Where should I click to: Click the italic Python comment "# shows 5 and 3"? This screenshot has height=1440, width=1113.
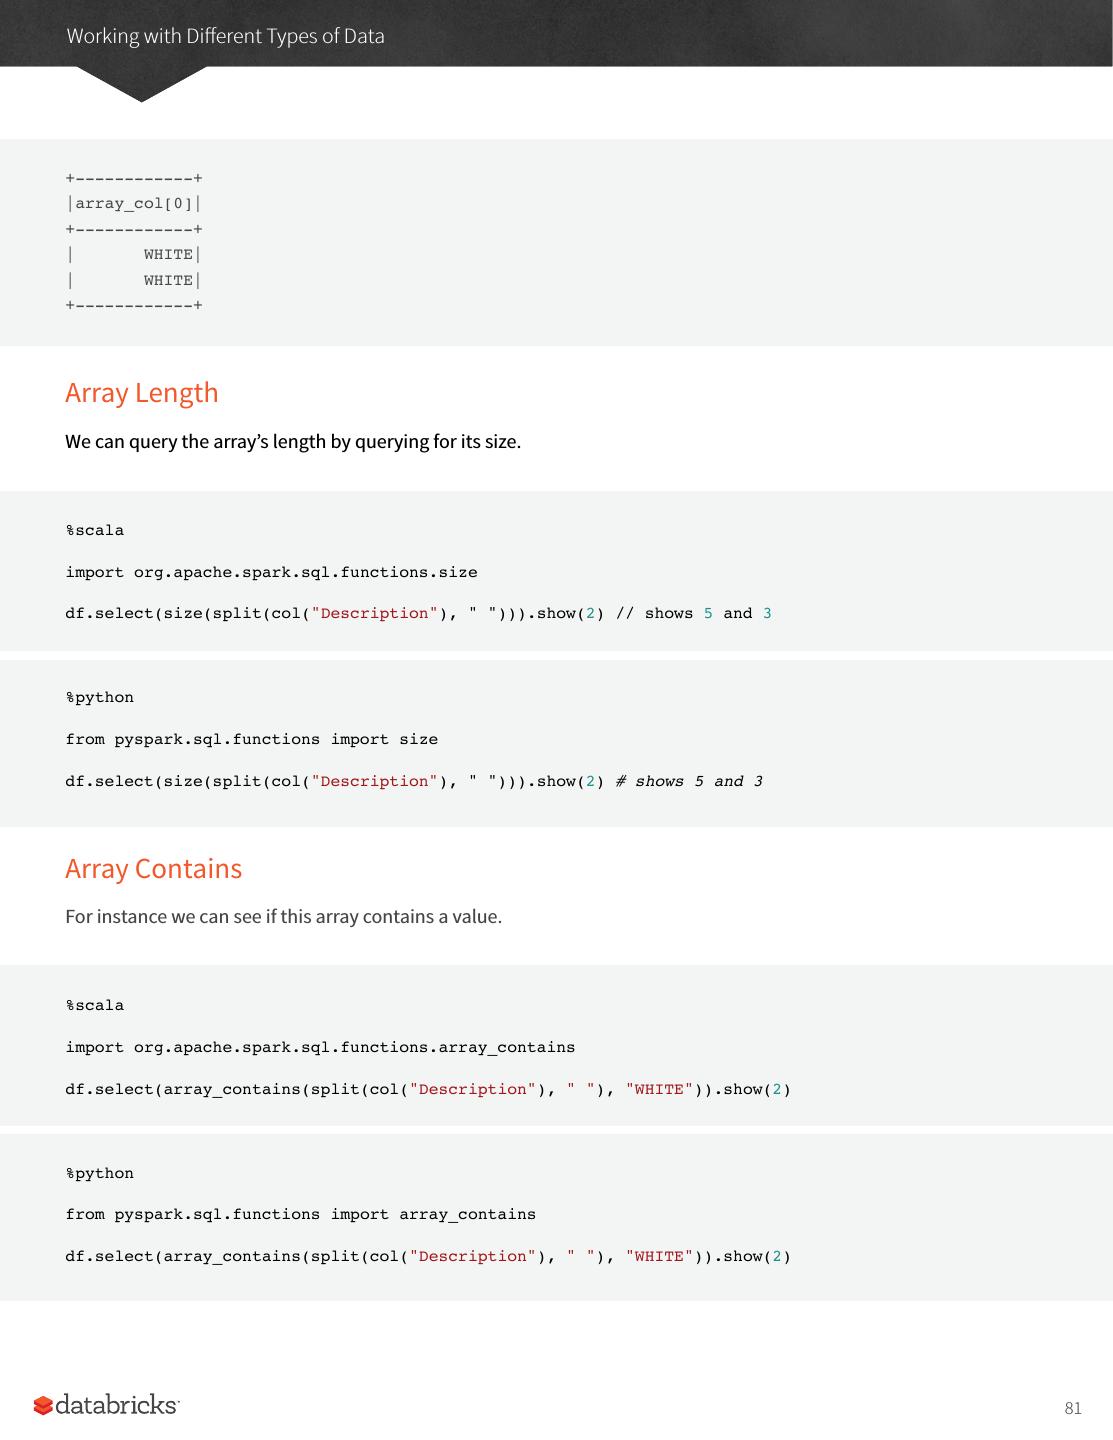pyautogui.click(x=689, y=782)
